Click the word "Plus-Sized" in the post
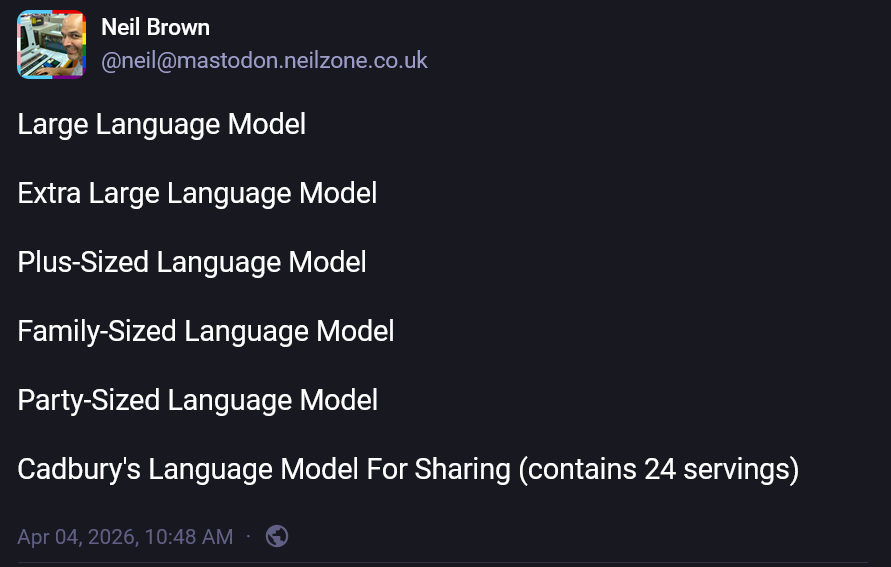This screenshot has width=891, height=567. 83,262
